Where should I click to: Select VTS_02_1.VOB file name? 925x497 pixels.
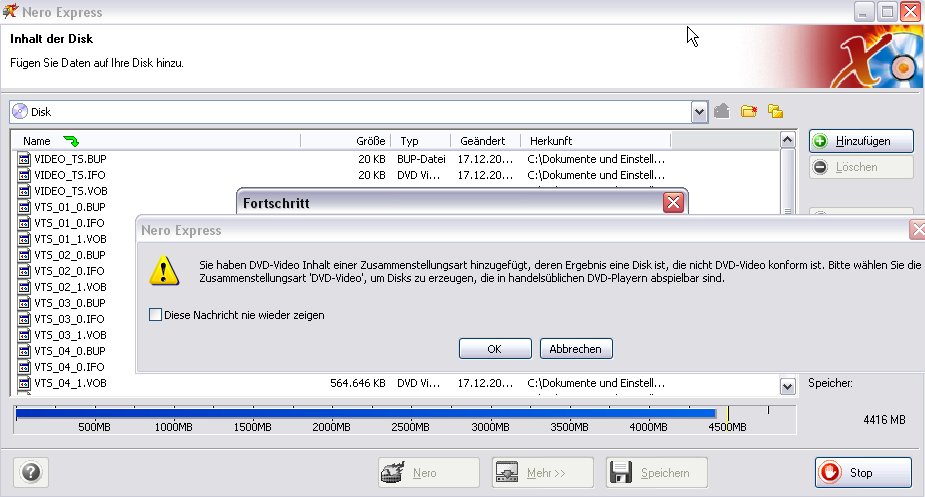tap(70, 287)
